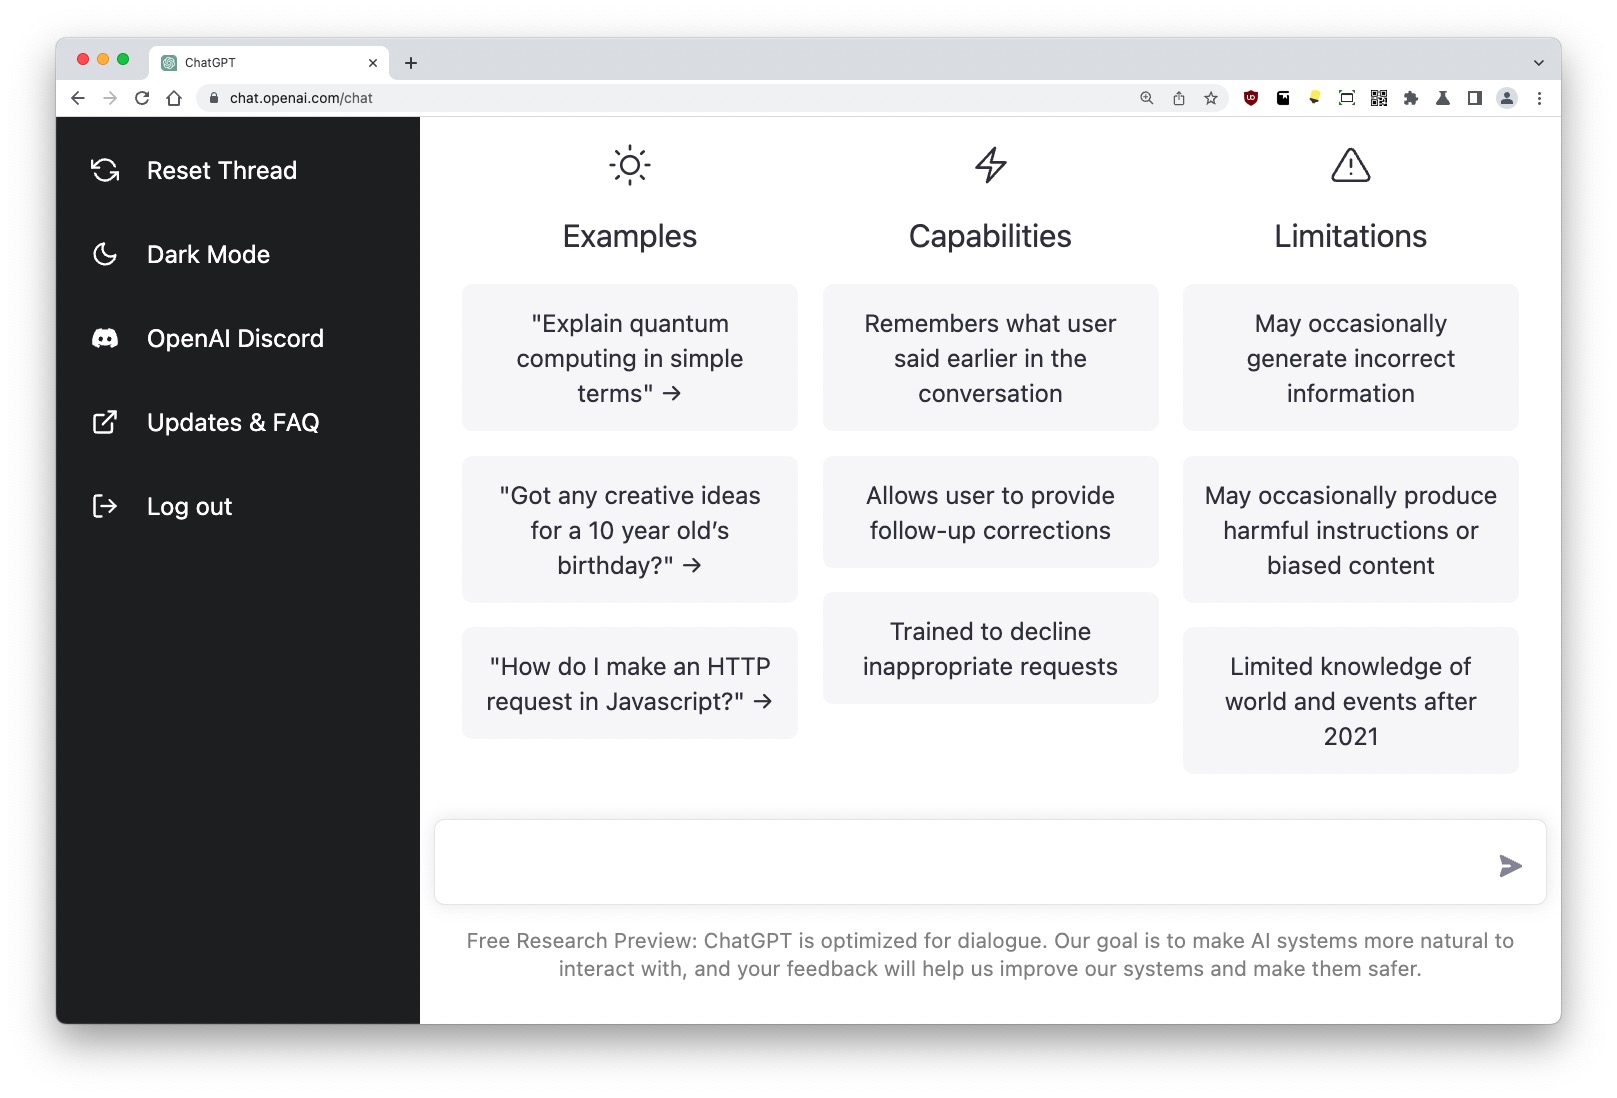Click the warning triangle icon above Limitations
Screen dimensions: 1617x1098
pyautogui.click(x=1350, y=165)
